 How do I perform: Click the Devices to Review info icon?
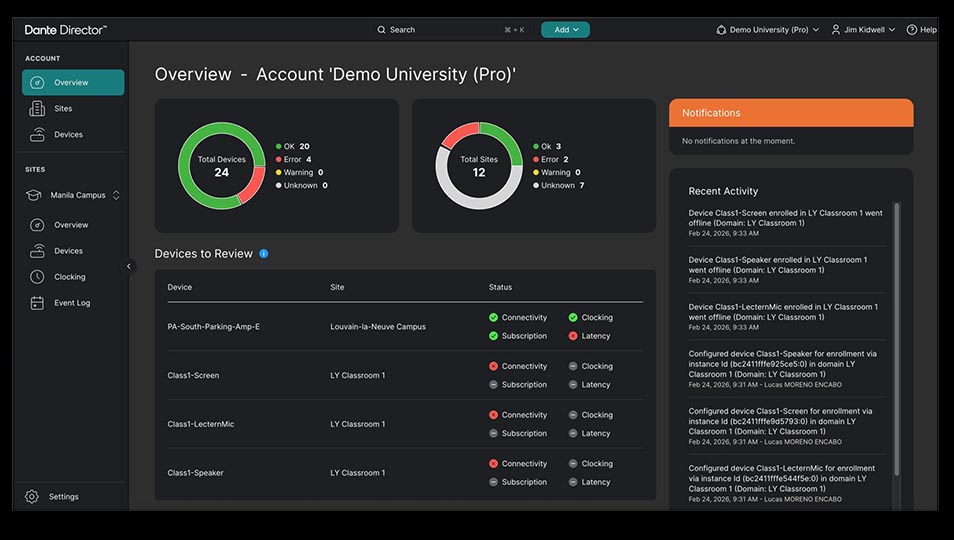(x=264, y=254)
